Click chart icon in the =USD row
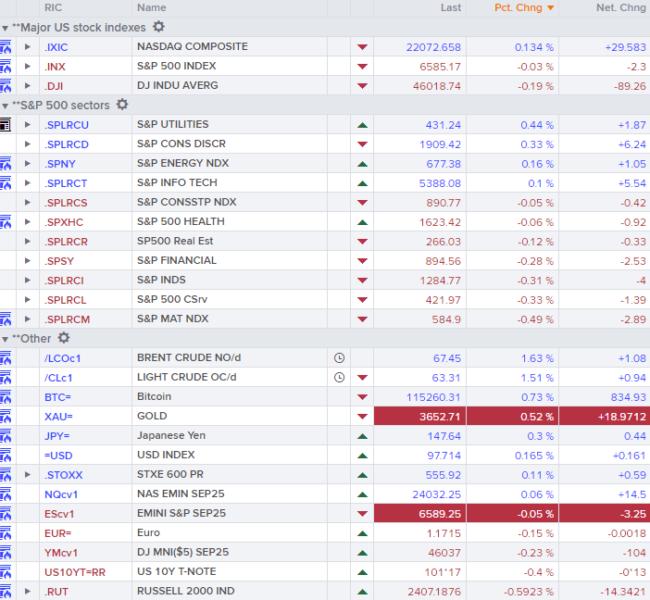Viewport: 650px width, 600px height. tap(5, 455)
